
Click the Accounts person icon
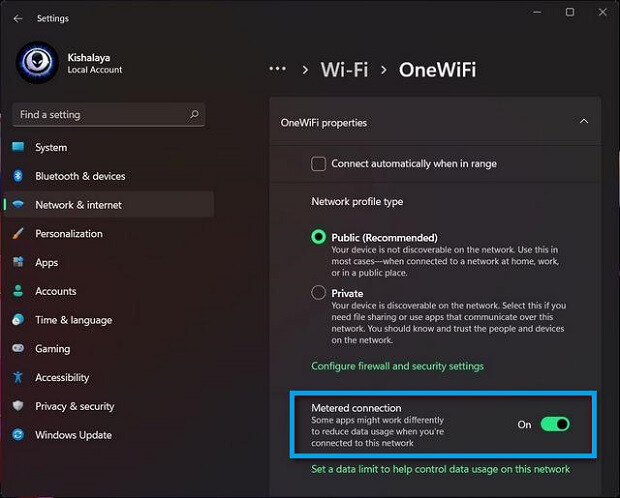18,291
